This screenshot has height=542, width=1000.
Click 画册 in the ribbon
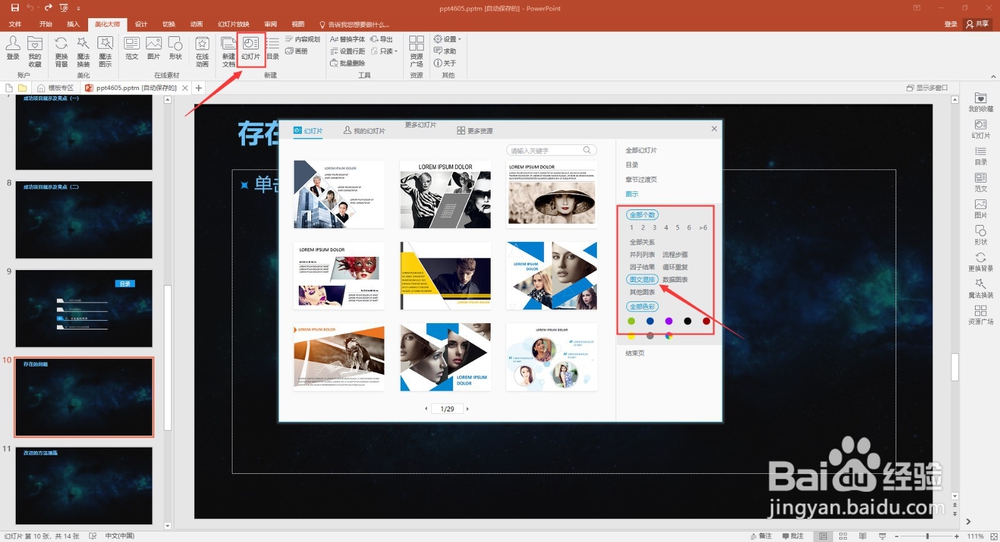(297, 51)
